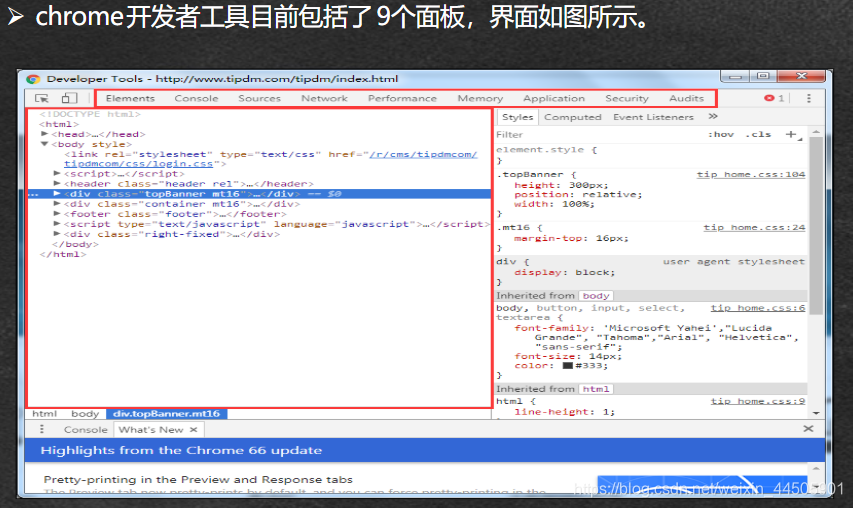Click the line-height: 1 declaration
Image resolution: width=853 pixels, height=508 pixels.
565,412
